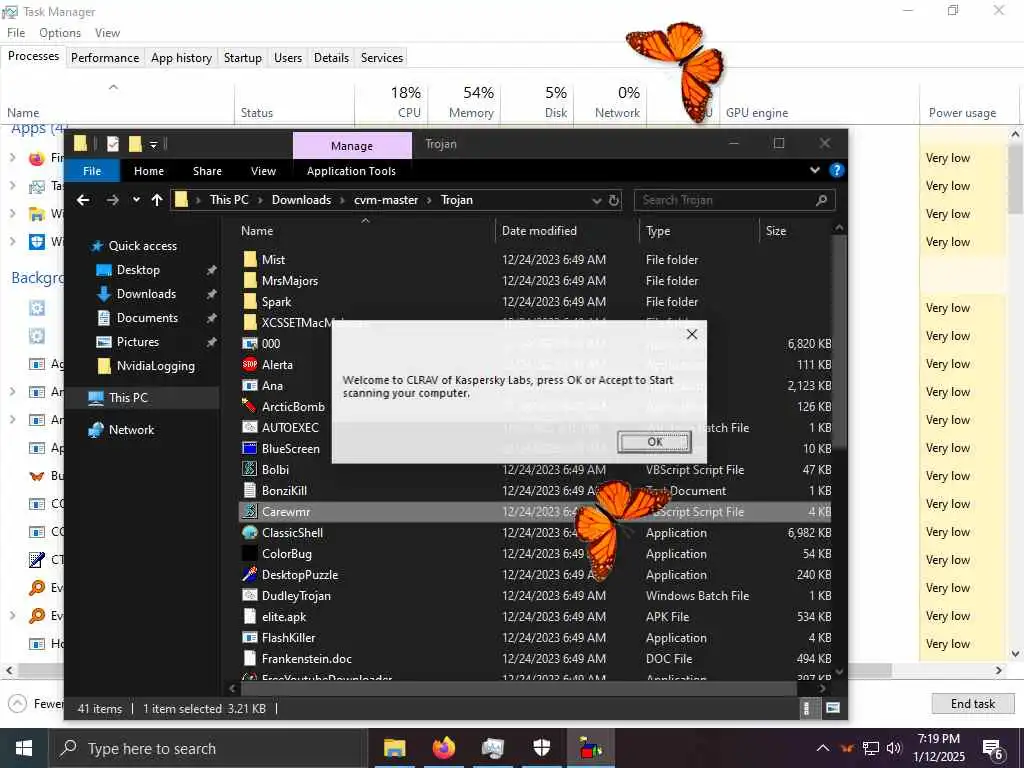Open Windows Security shield on taskbar
This screenshot has height=768, width=1024.
click(541, 748)
